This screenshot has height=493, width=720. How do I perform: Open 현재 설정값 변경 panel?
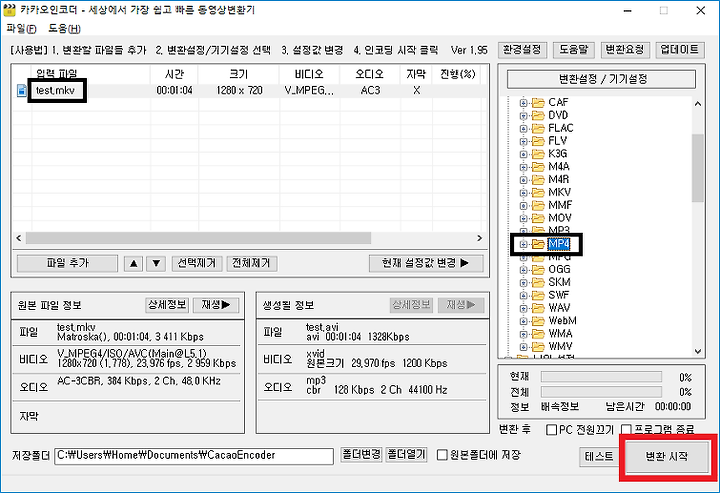tap(426, 263)
